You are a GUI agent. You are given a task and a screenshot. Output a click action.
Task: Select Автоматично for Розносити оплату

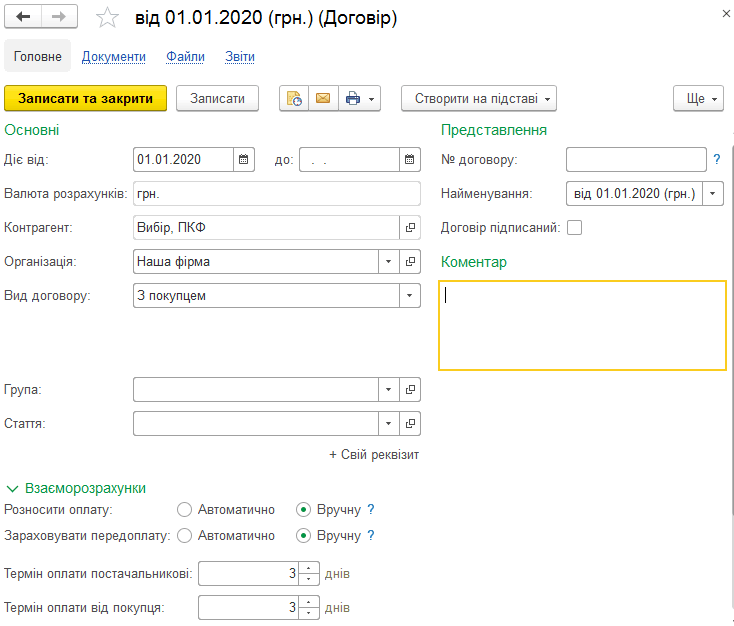pyautogui.click(x=184, y=509)
